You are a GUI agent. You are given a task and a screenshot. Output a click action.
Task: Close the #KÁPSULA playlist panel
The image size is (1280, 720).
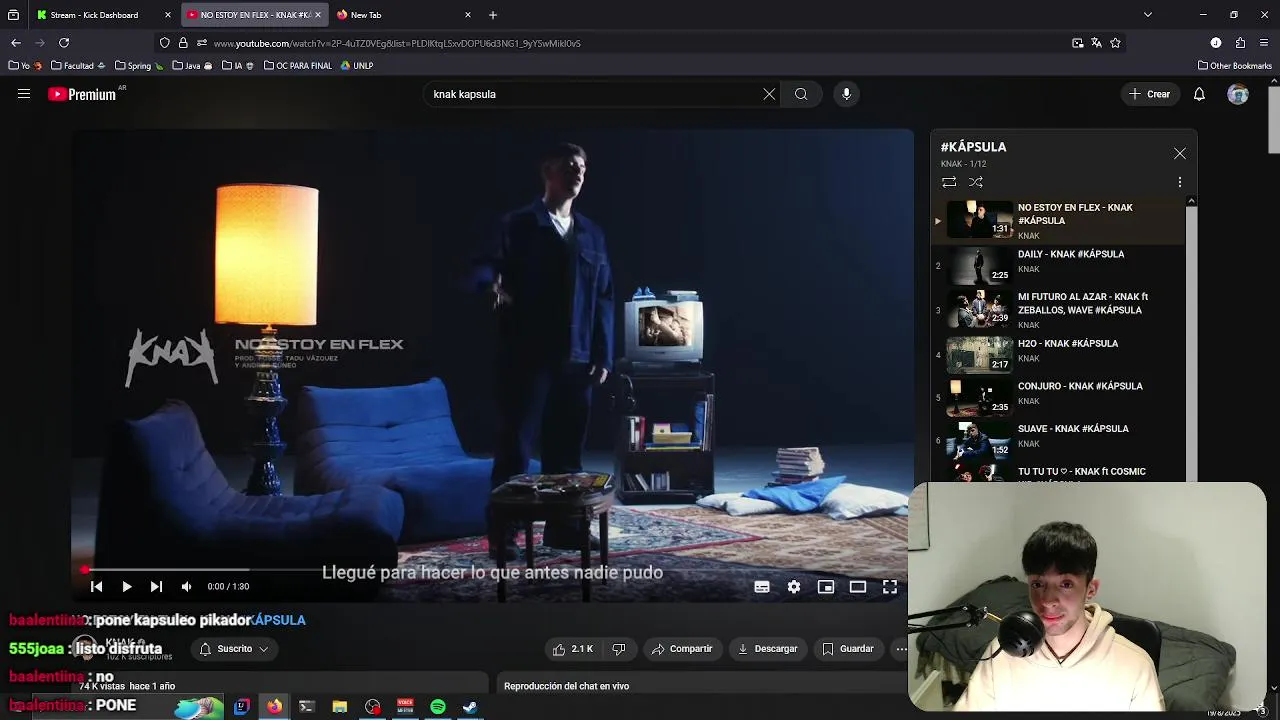click(1180, 153)
